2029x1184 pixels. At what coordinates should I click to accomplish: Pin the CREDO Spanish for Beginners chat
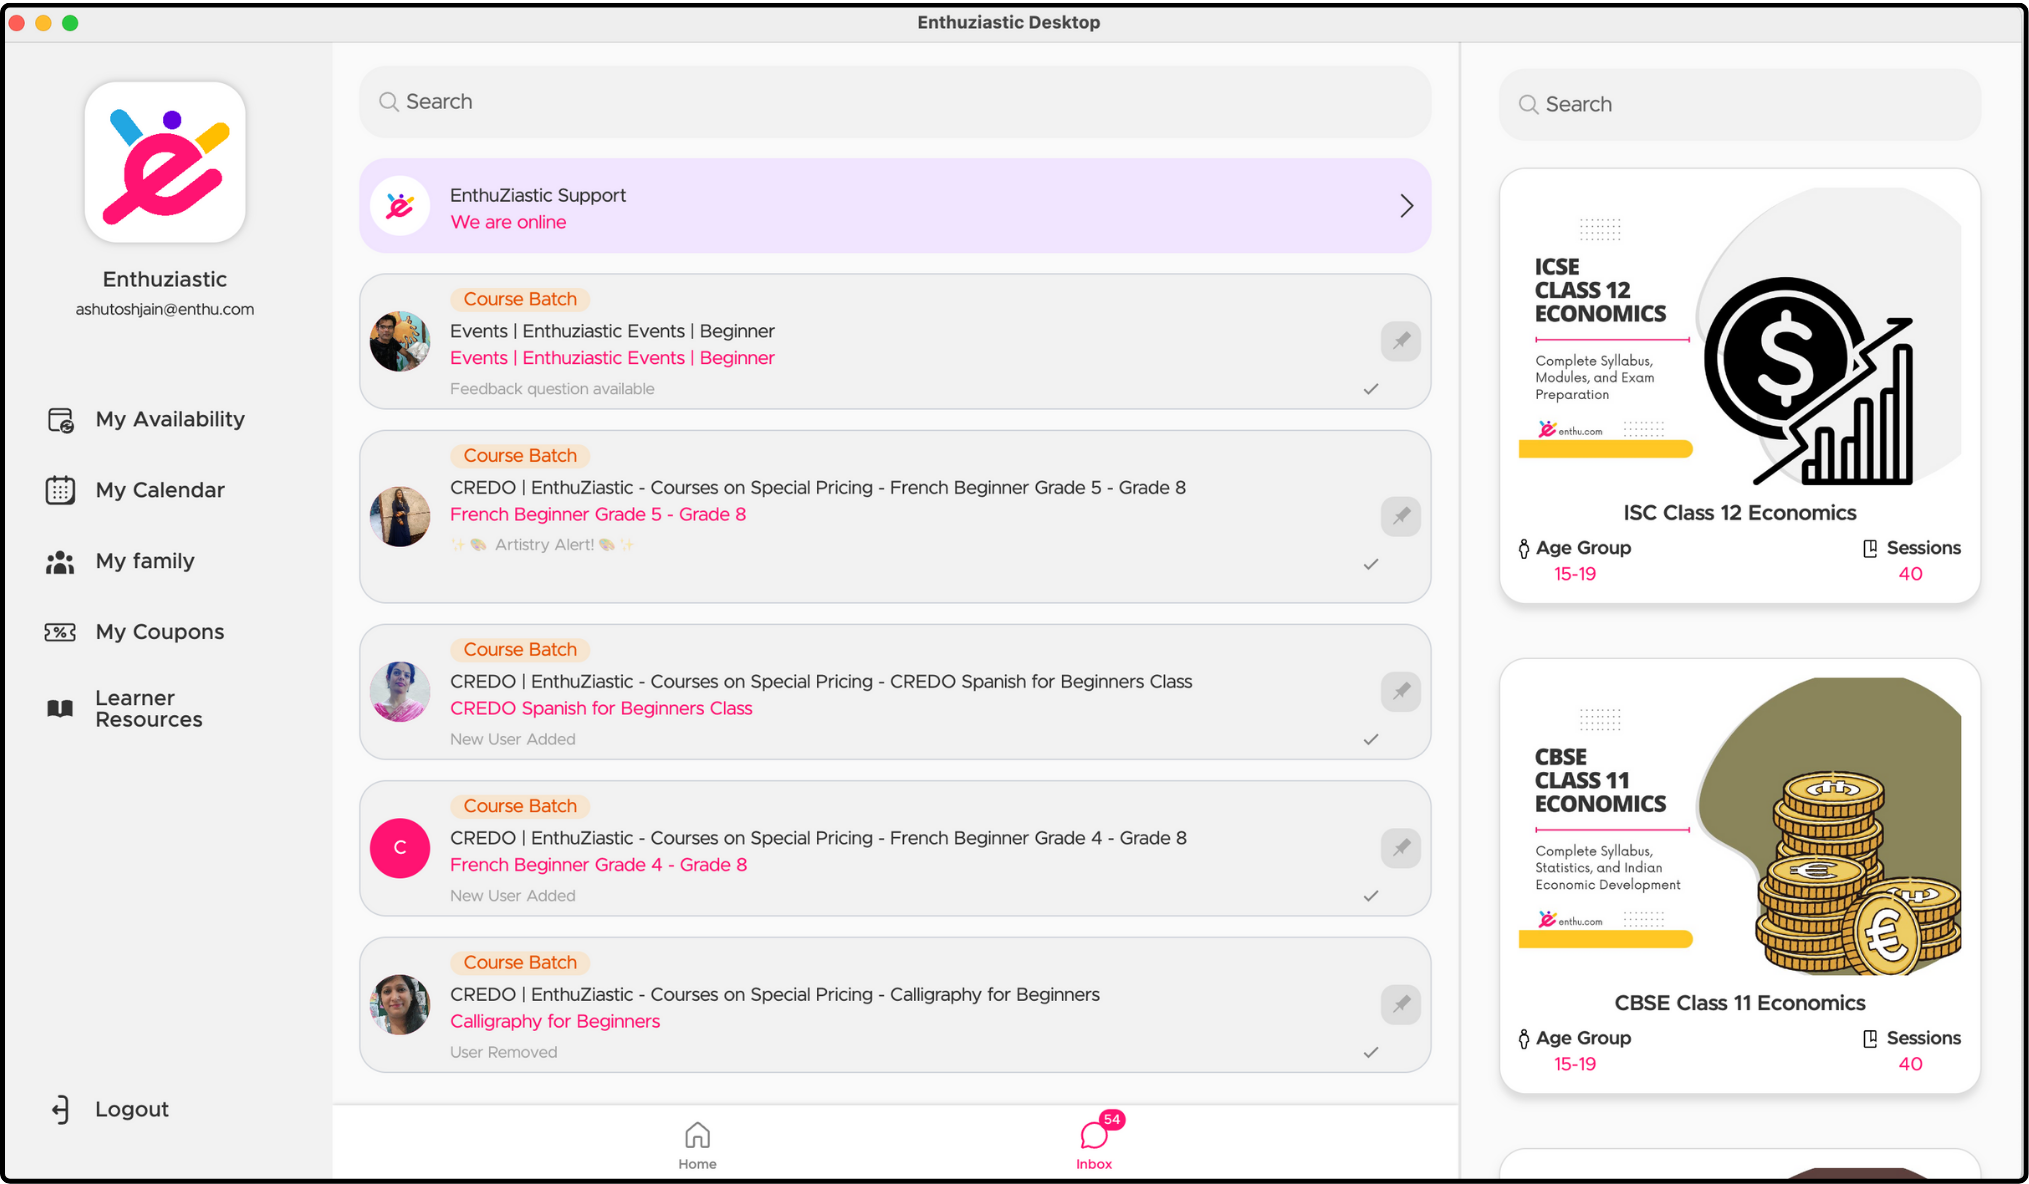[1401, 691]
